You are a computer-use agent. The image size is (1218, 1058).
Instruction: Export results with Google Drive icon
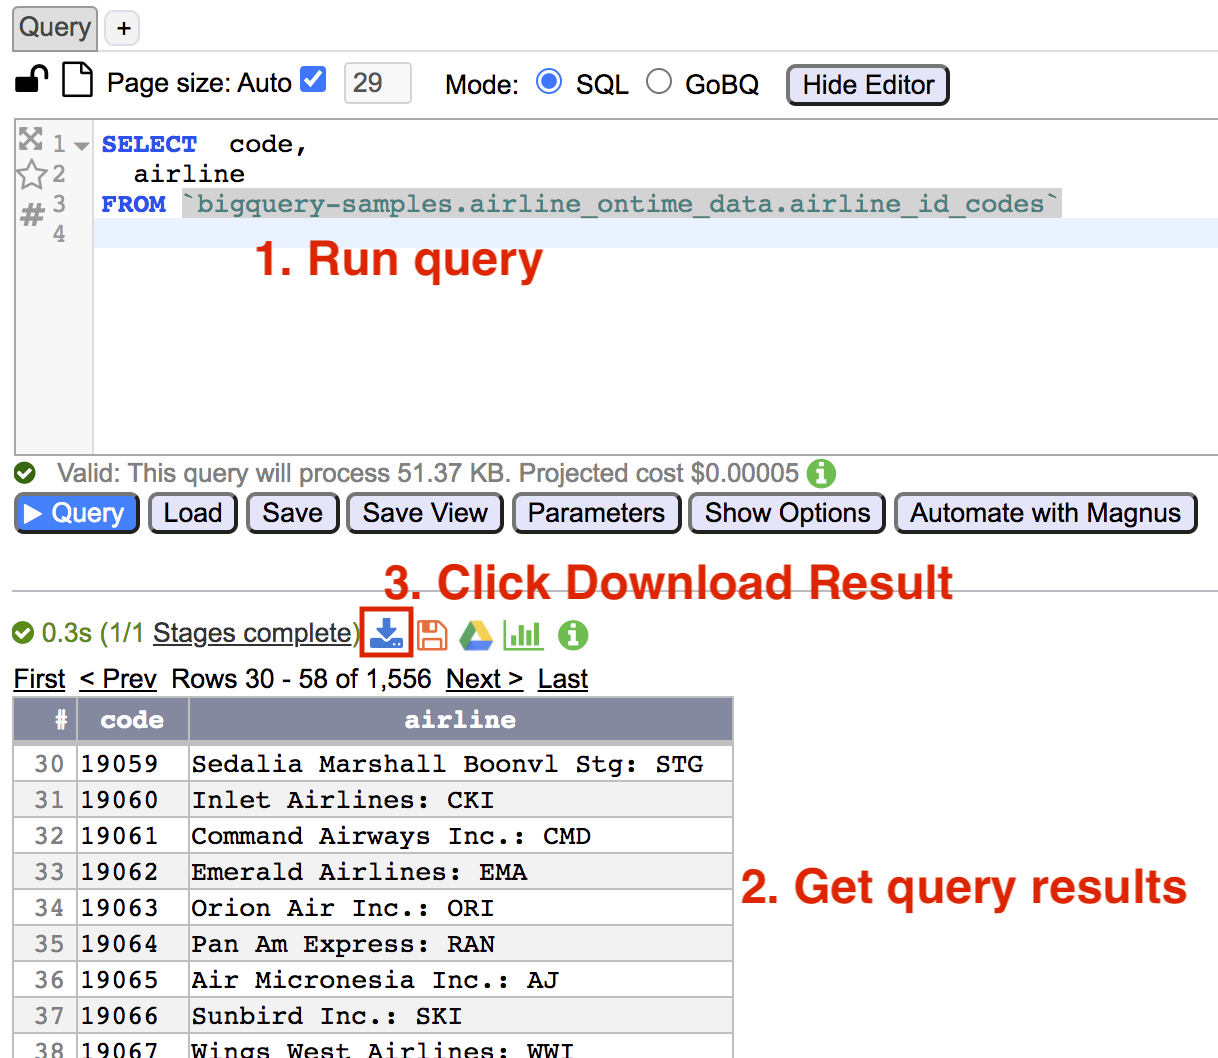[476, 635]
